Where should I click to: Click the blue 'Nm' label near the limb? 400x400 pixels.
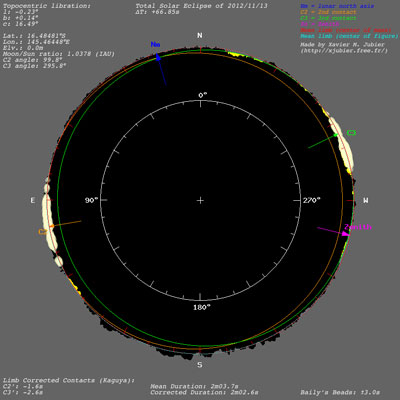155,44
